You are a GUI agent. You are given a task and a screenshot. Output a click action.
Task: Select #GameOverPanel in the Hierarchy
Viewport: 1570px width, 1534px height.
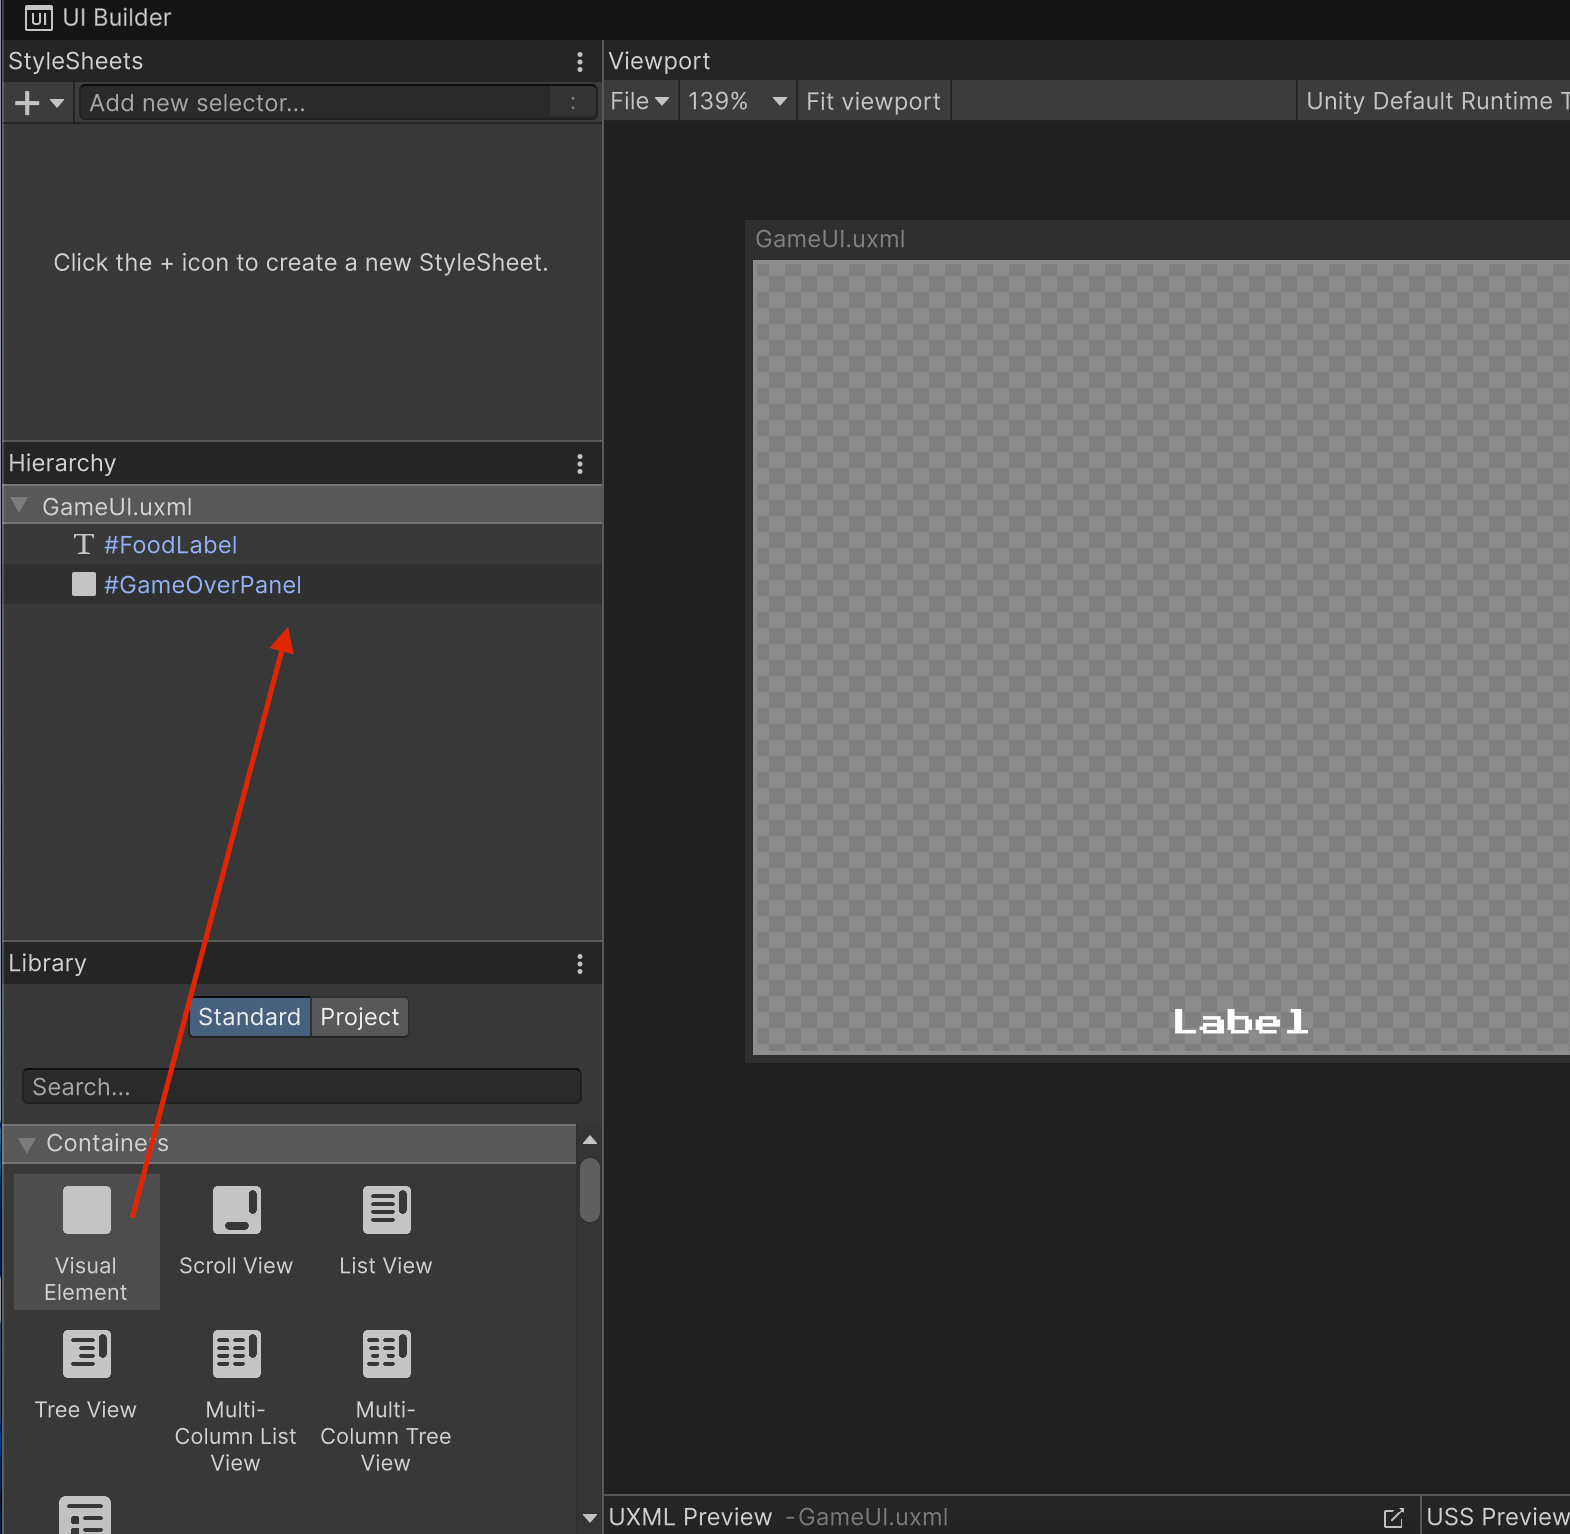[x=202, y=585]
